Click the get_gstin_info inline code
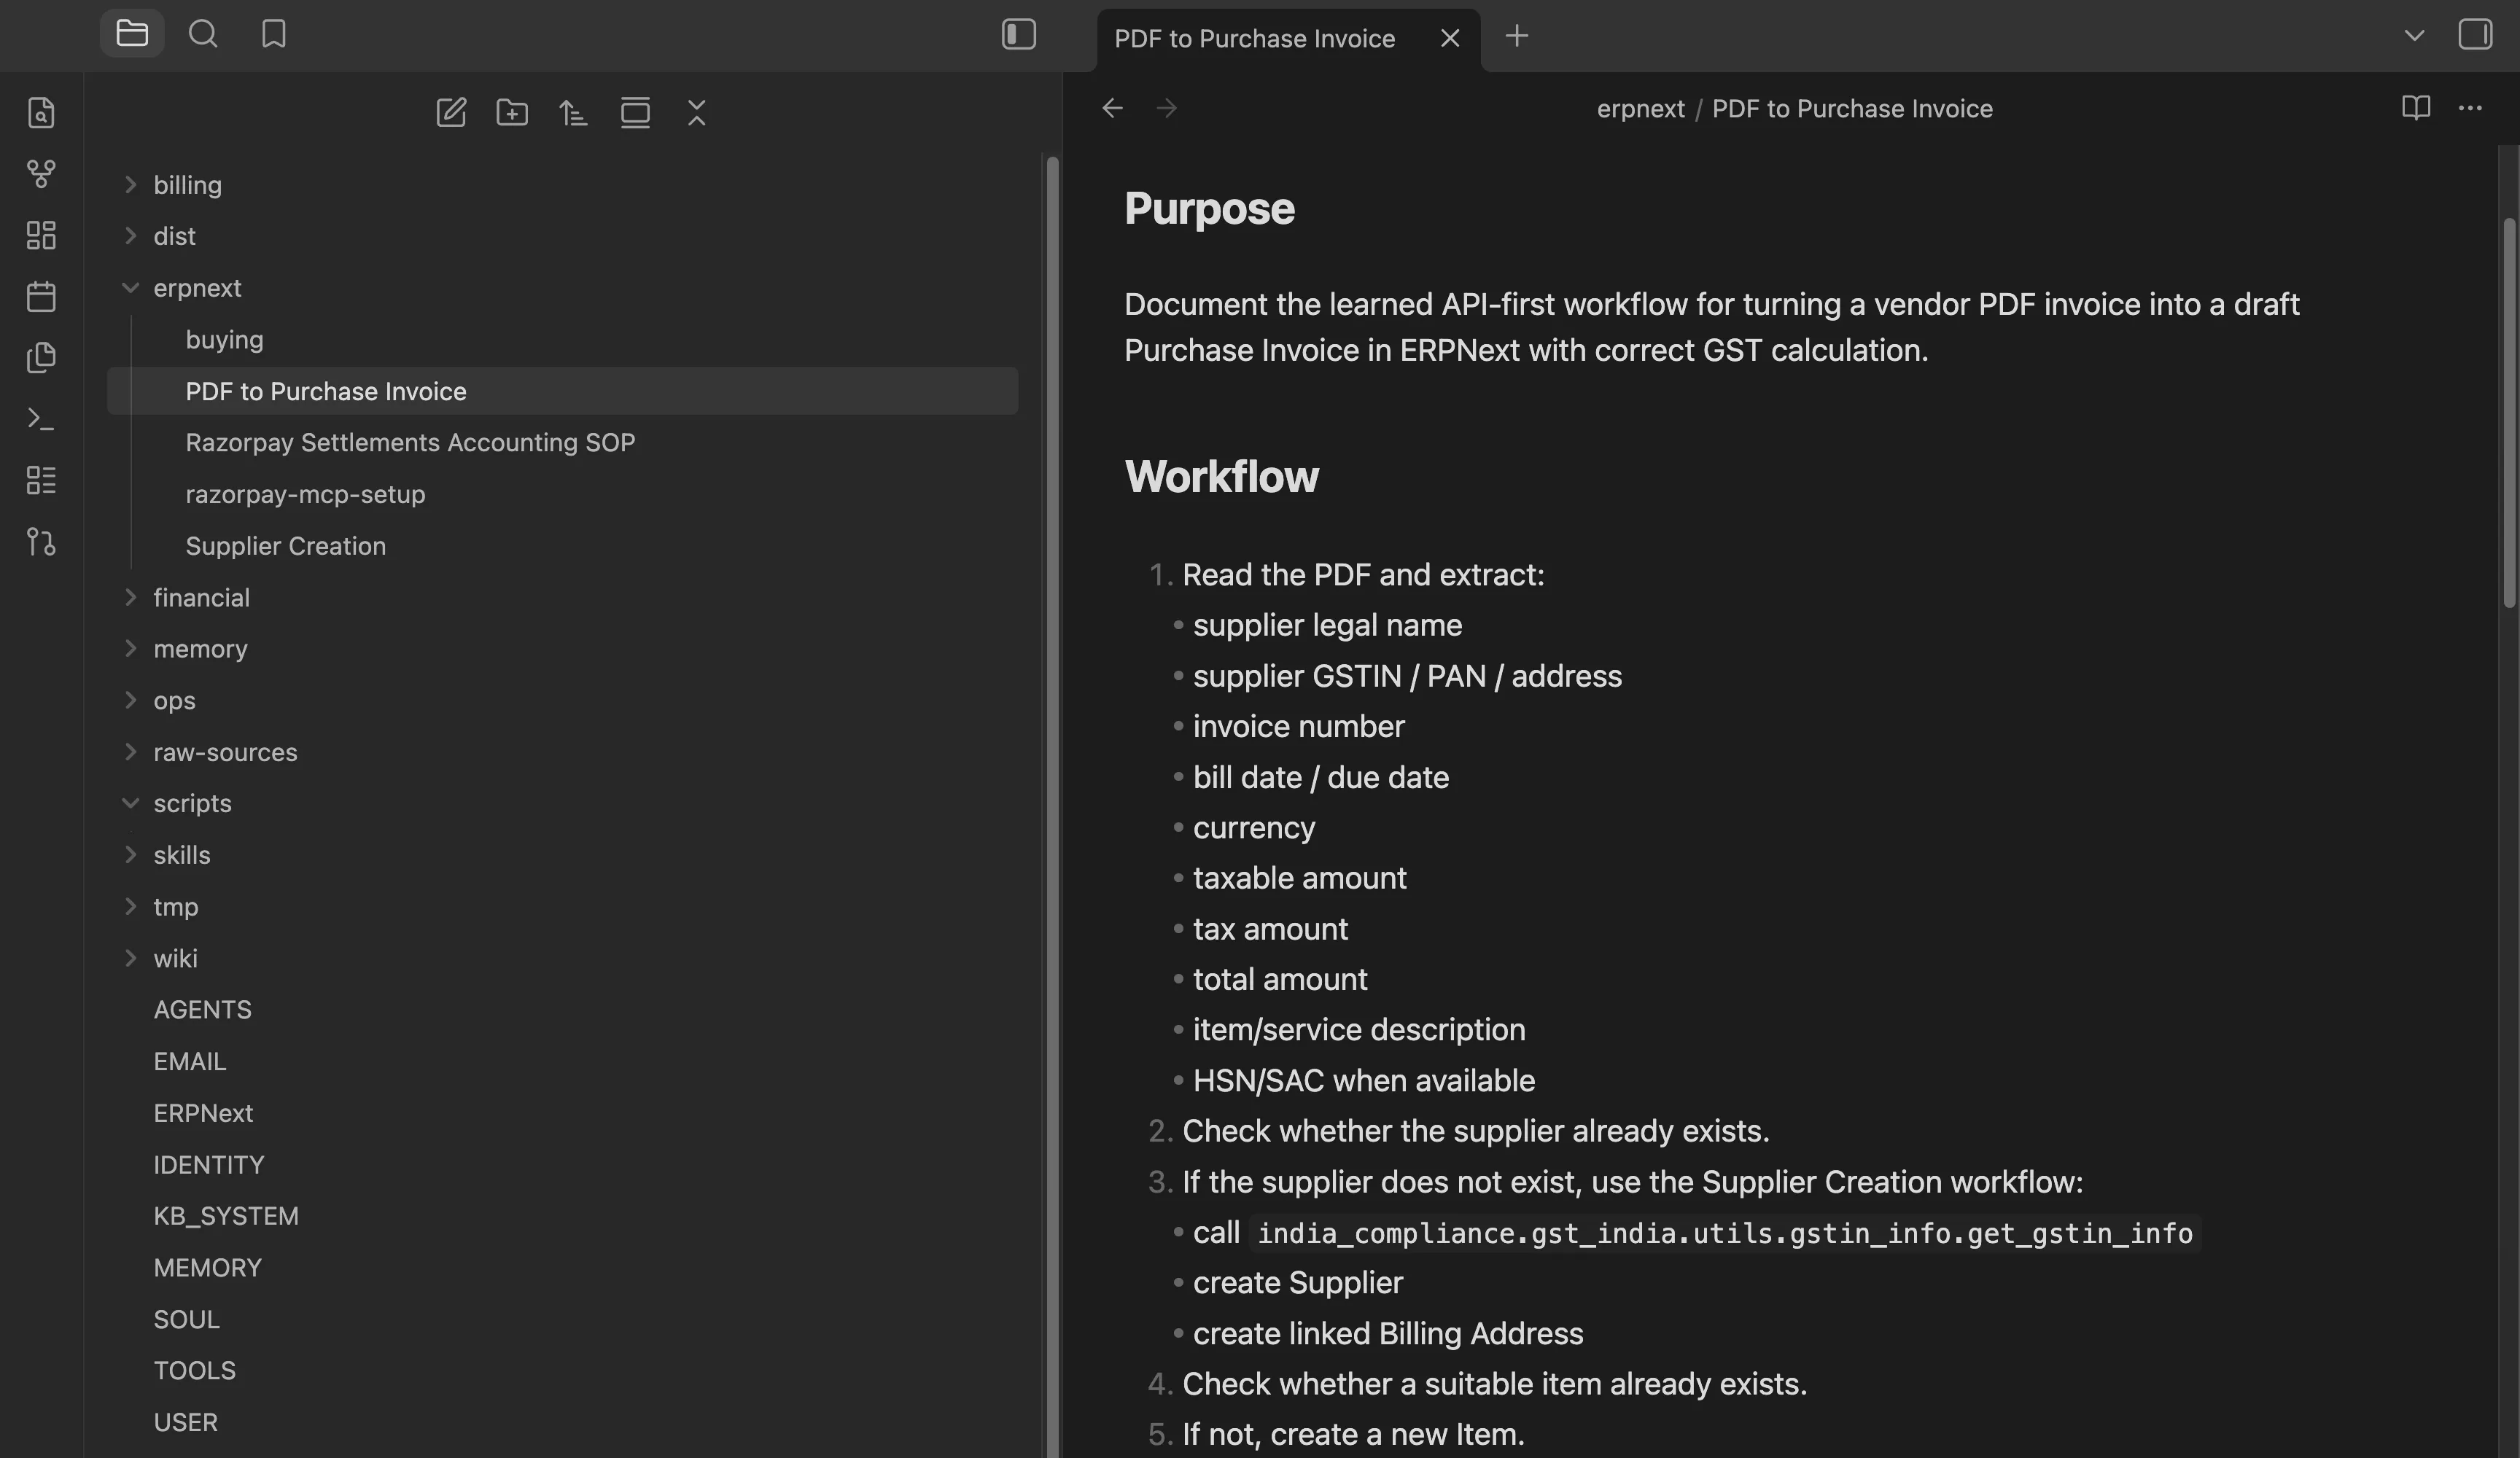The height and width of the screenshot is (1458, 2520). 1725,1233
